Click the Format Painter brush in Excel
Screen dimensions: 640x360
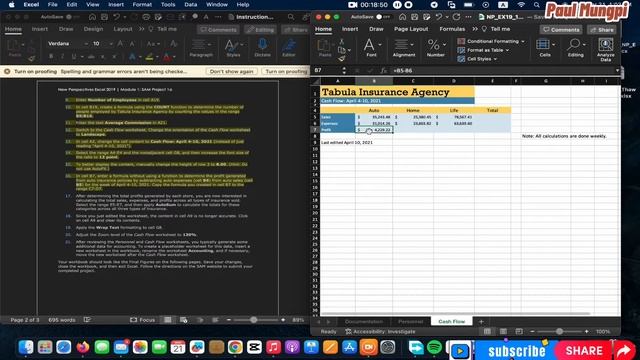point(342,59)
